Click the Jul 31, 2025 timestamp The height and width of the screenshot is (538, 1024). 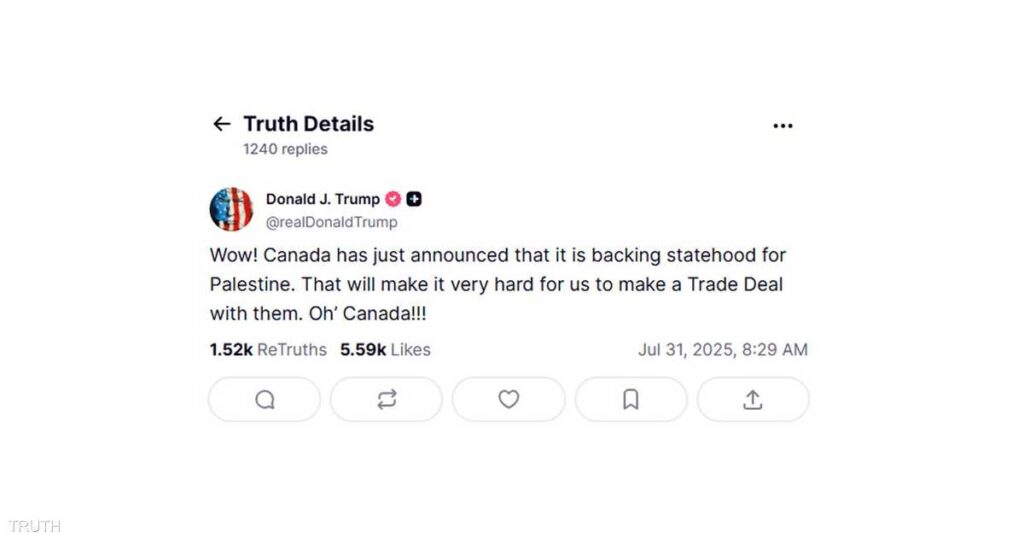click(x=722, y=350)
